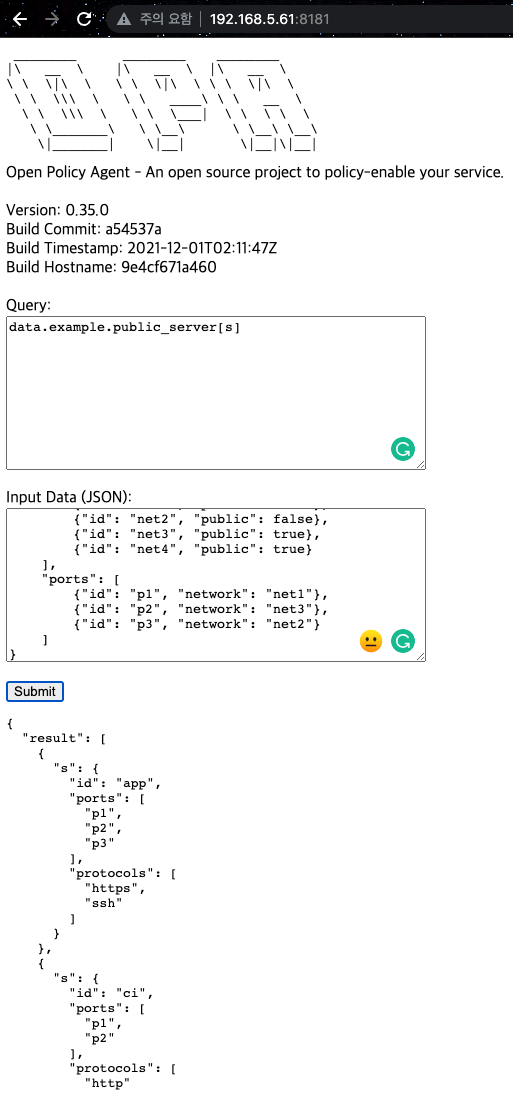Image resolution: width=513 pixels, height=1094 pixels.
Task: Click the "ssh" protocol value in output
Action: [103, 903]
